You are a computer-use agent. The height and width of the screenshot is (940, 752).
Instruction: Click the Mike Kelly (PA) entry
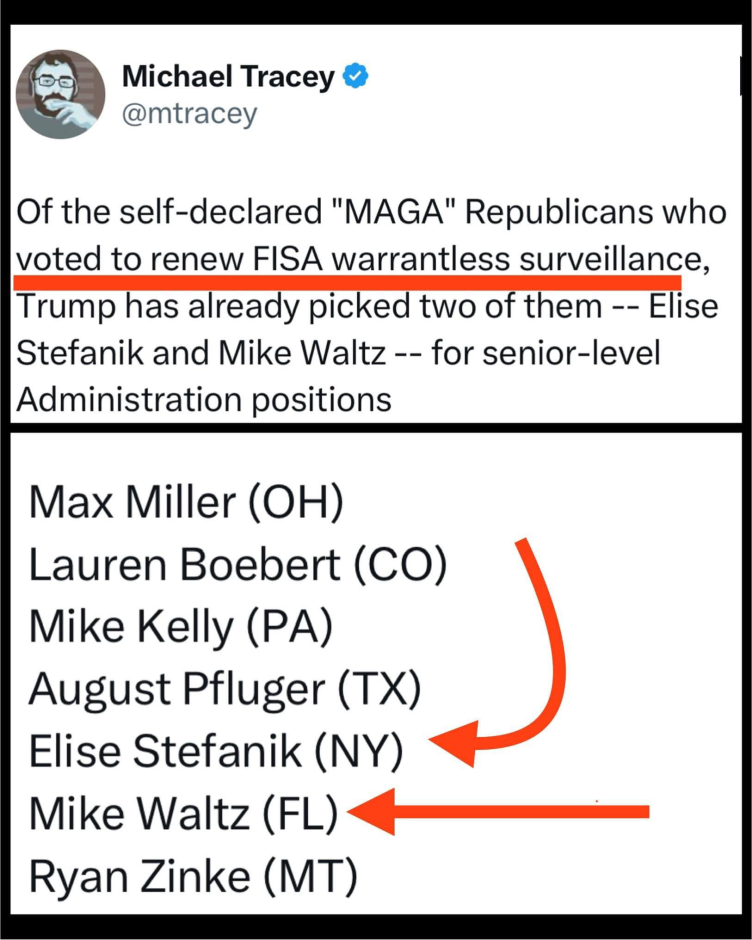[x=180, y=627]
